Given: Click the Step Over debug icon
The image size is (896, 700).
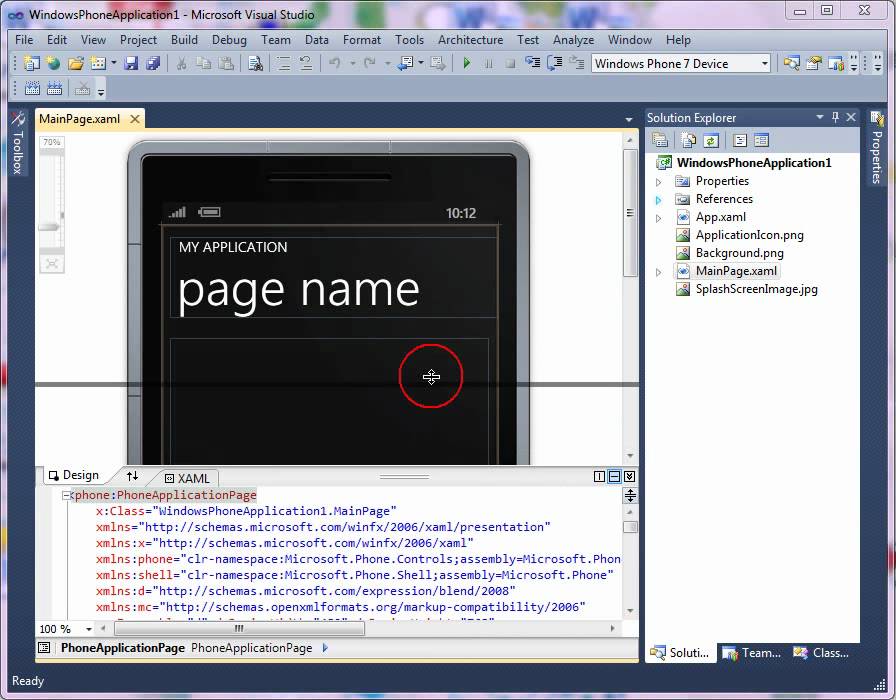Looking at the screenshot, I should 554,63.
